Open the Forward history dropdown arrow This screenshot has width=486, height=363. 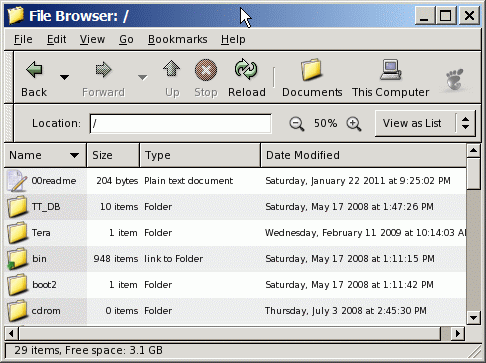coord(142,77)
